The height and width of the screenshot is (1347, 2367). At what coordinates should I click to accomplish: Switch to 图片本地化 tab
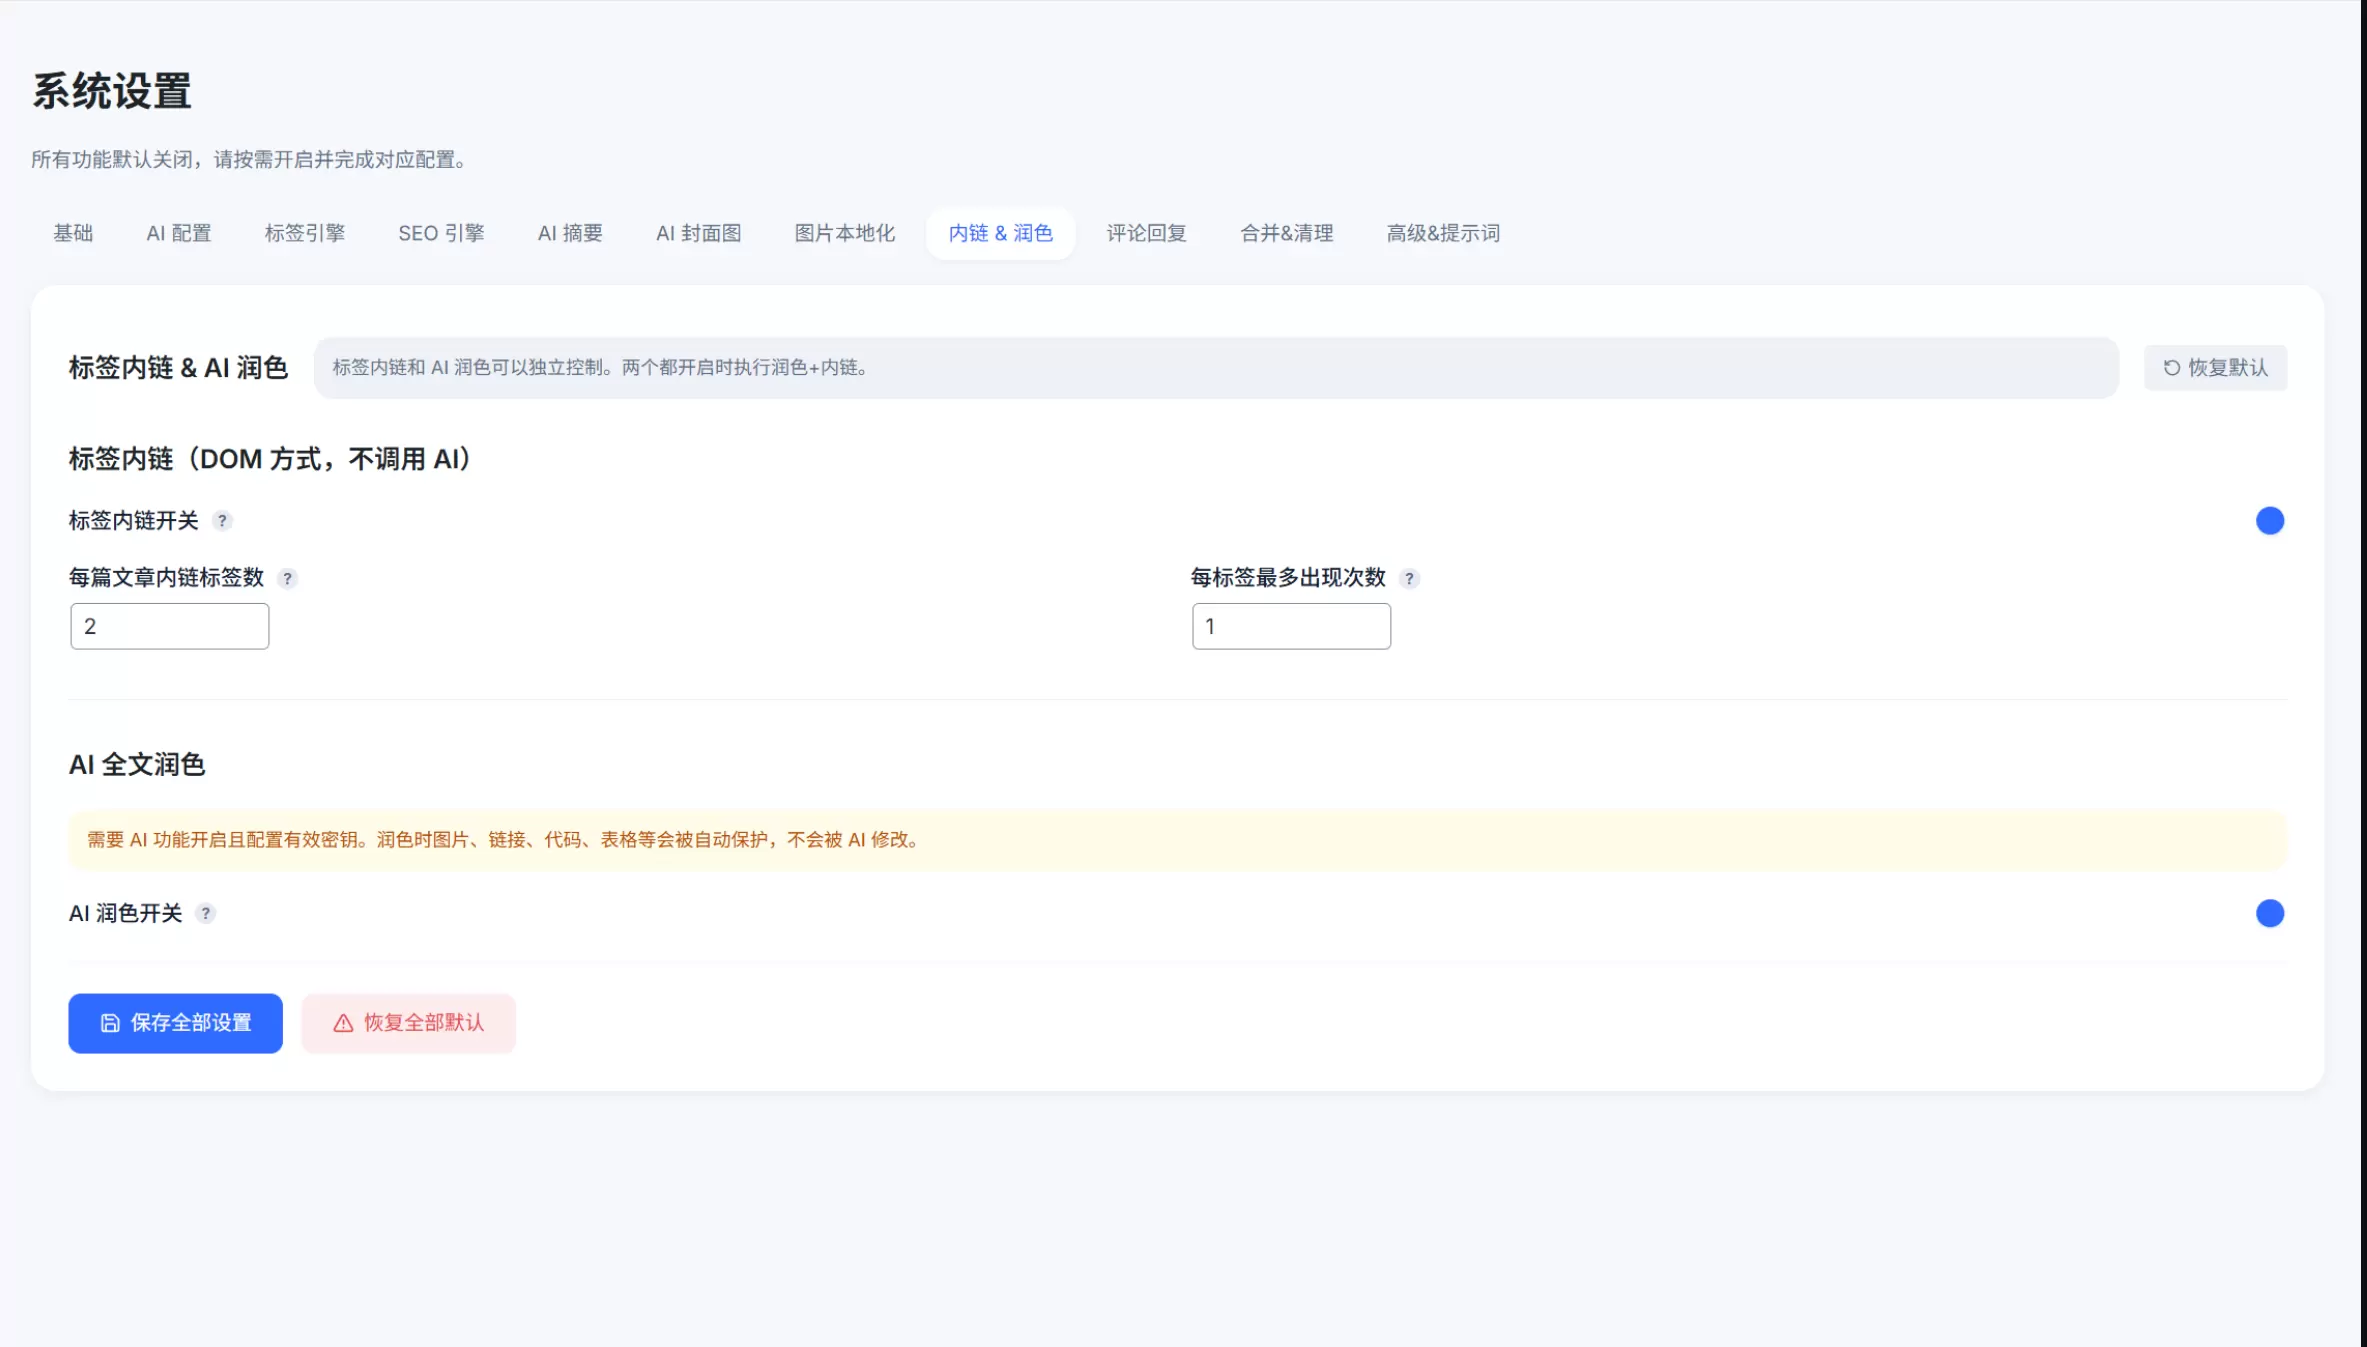click(844, 233)
